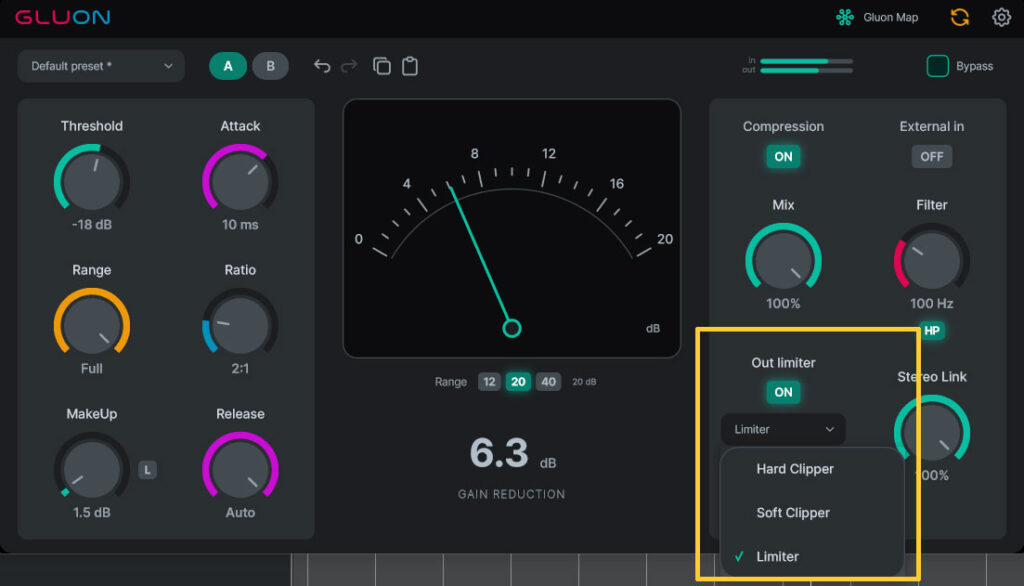Click the Out limiter label
1024x586 pixels.
[x=783, y=363]
